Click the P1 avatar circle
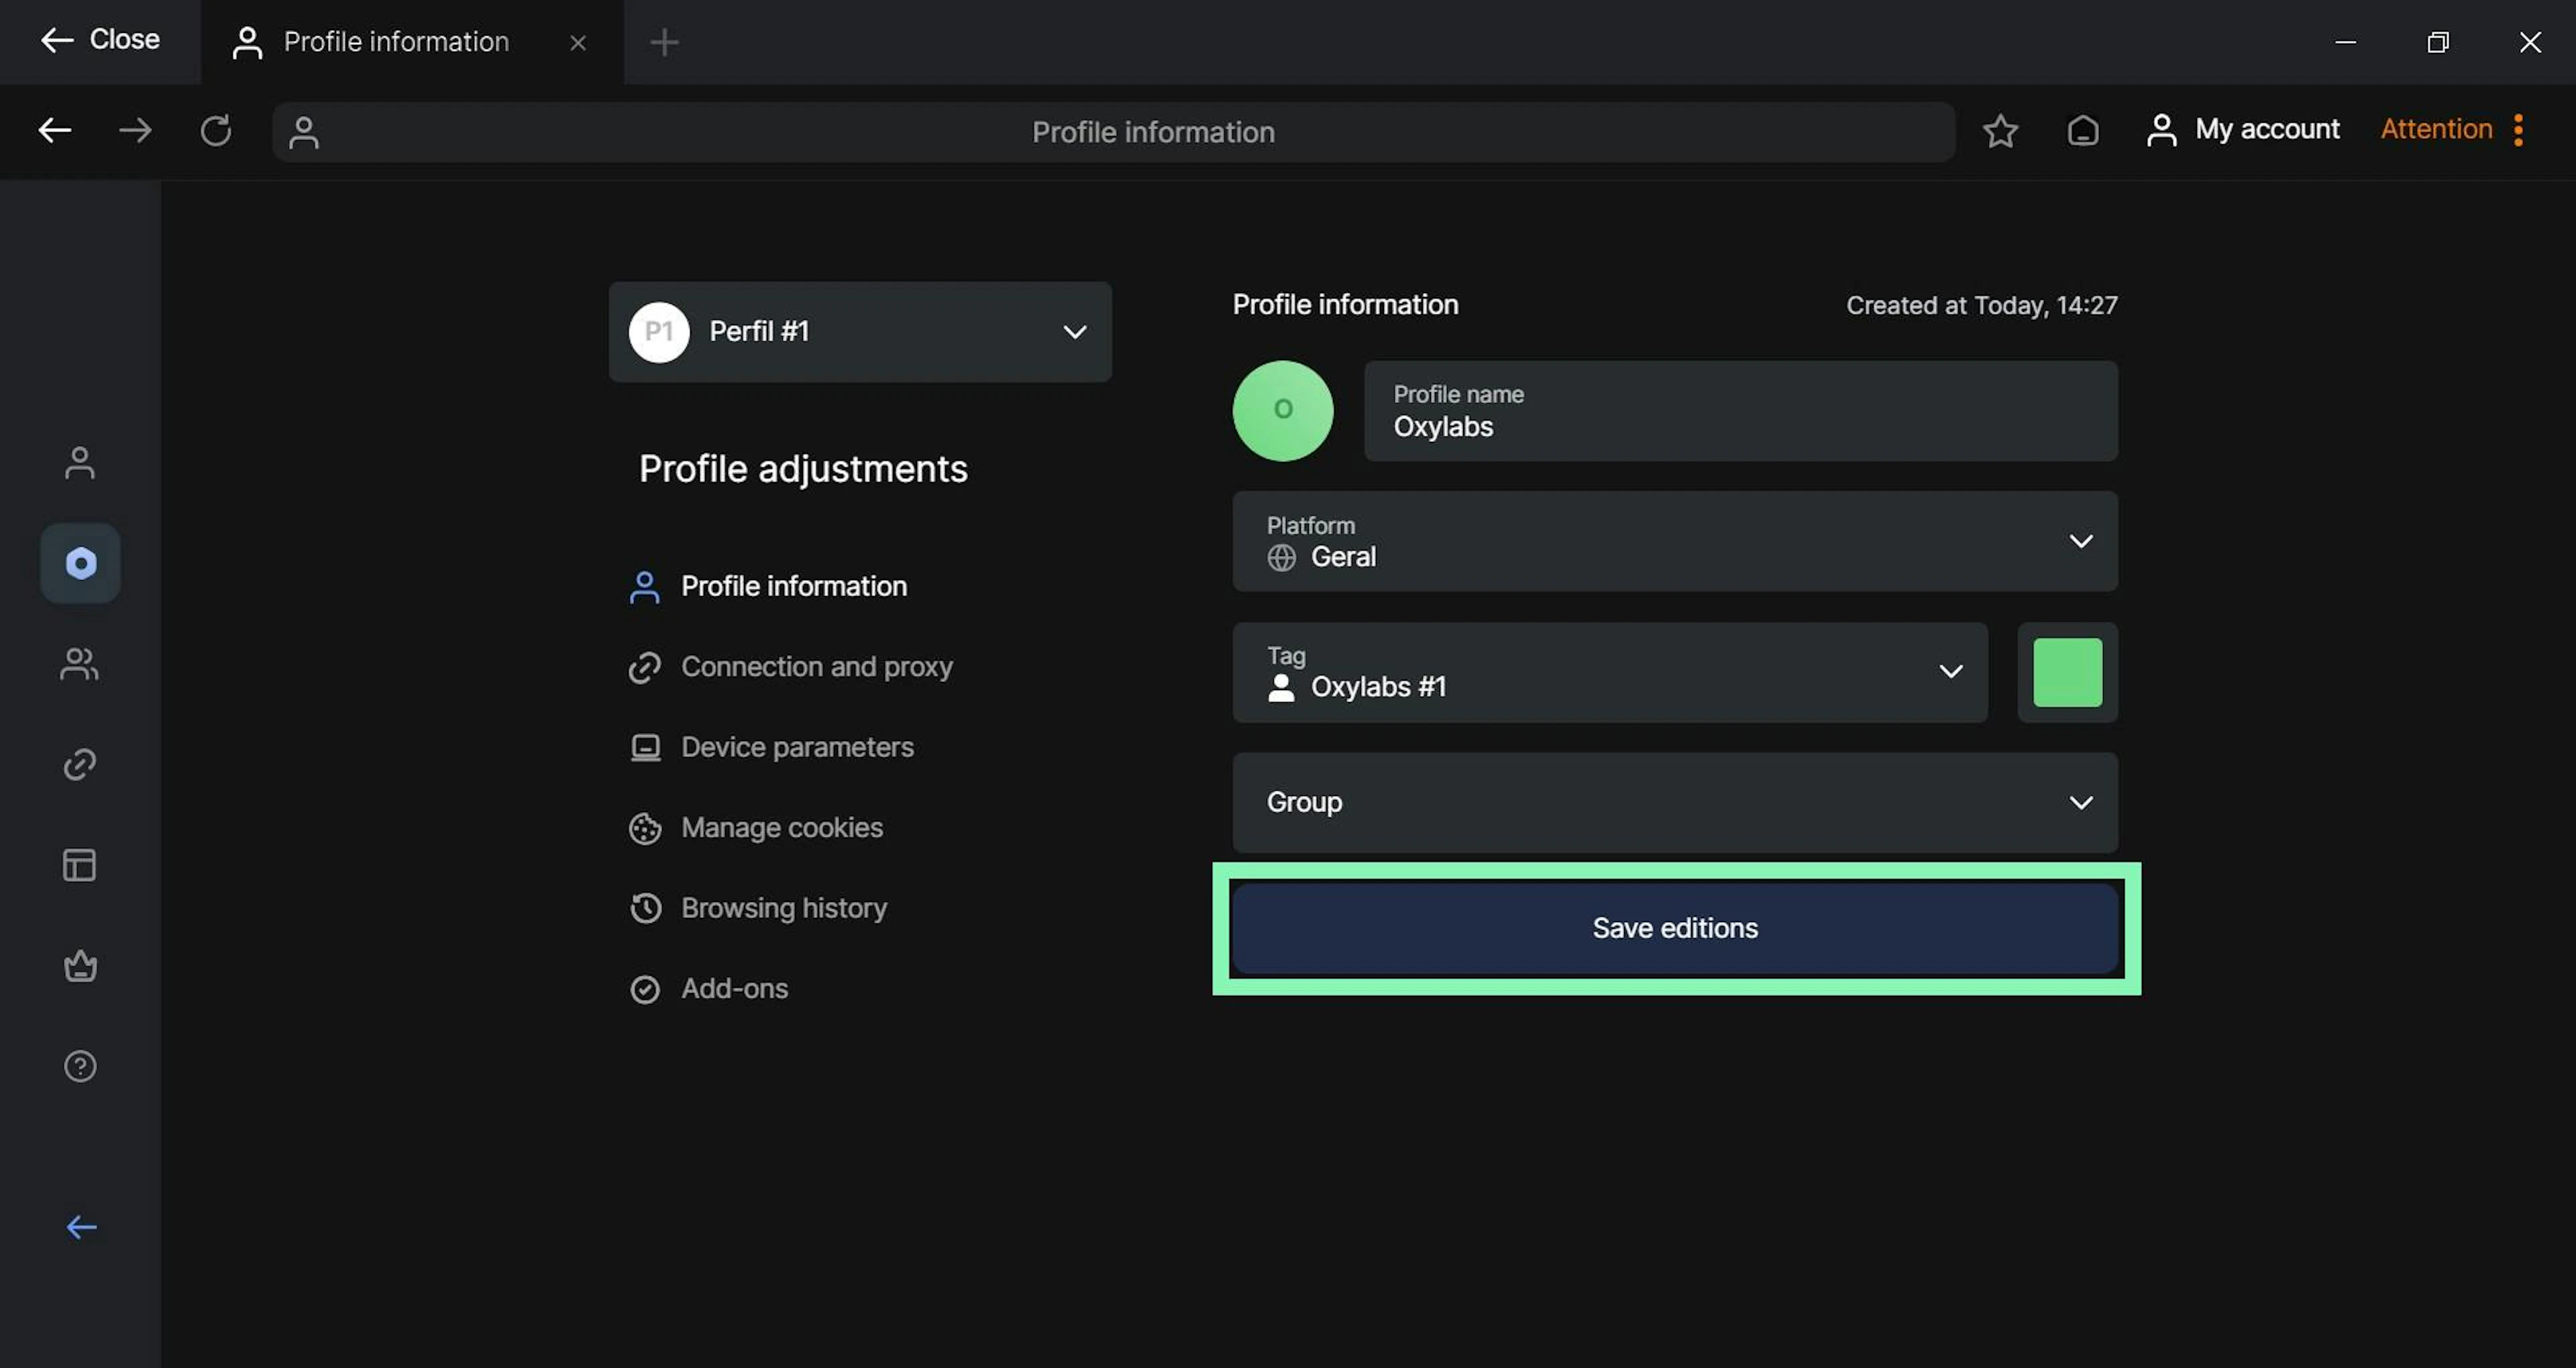2576x1368 pixels. [659, 331]
